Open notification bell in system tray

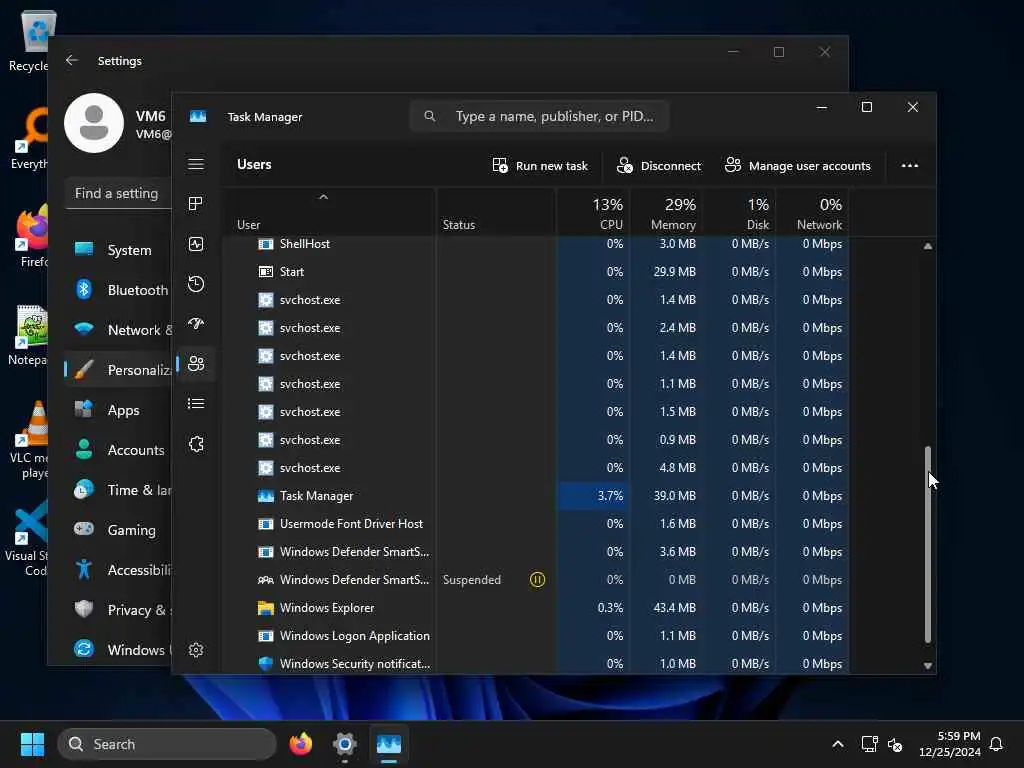pos(997,744)
